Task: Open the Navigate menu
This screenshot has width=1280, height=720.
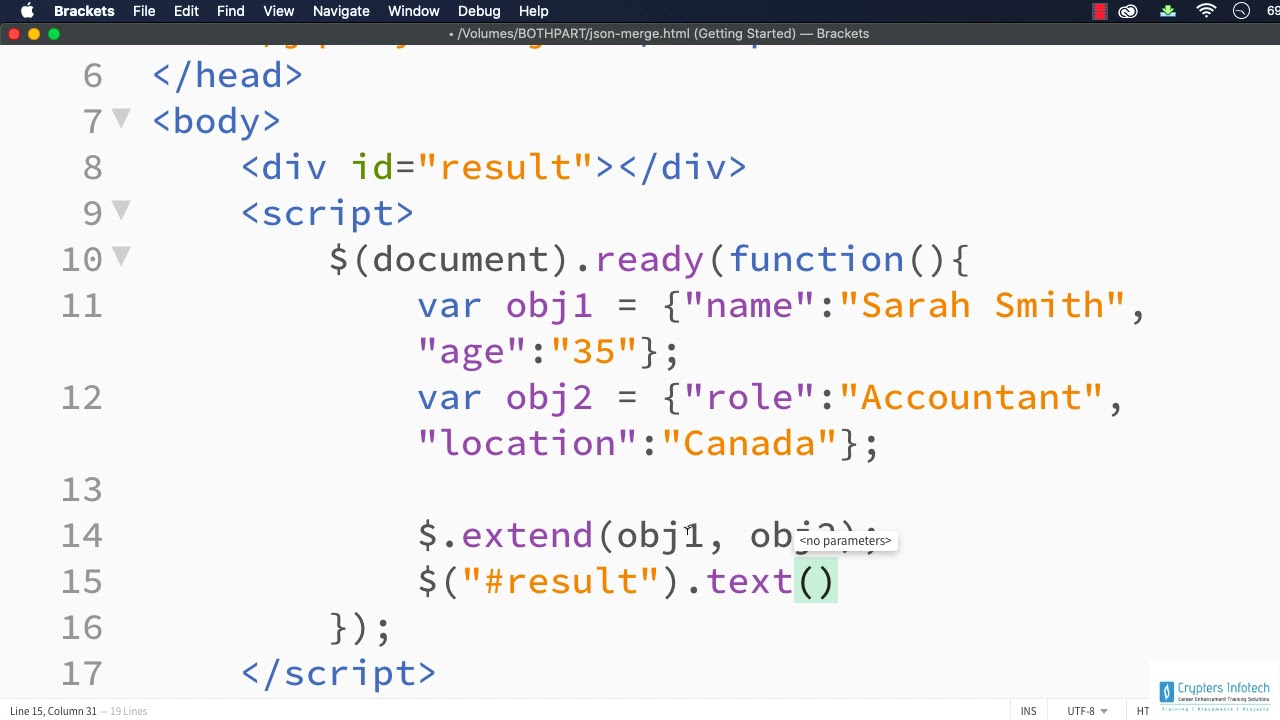Action: pos(341,11)
